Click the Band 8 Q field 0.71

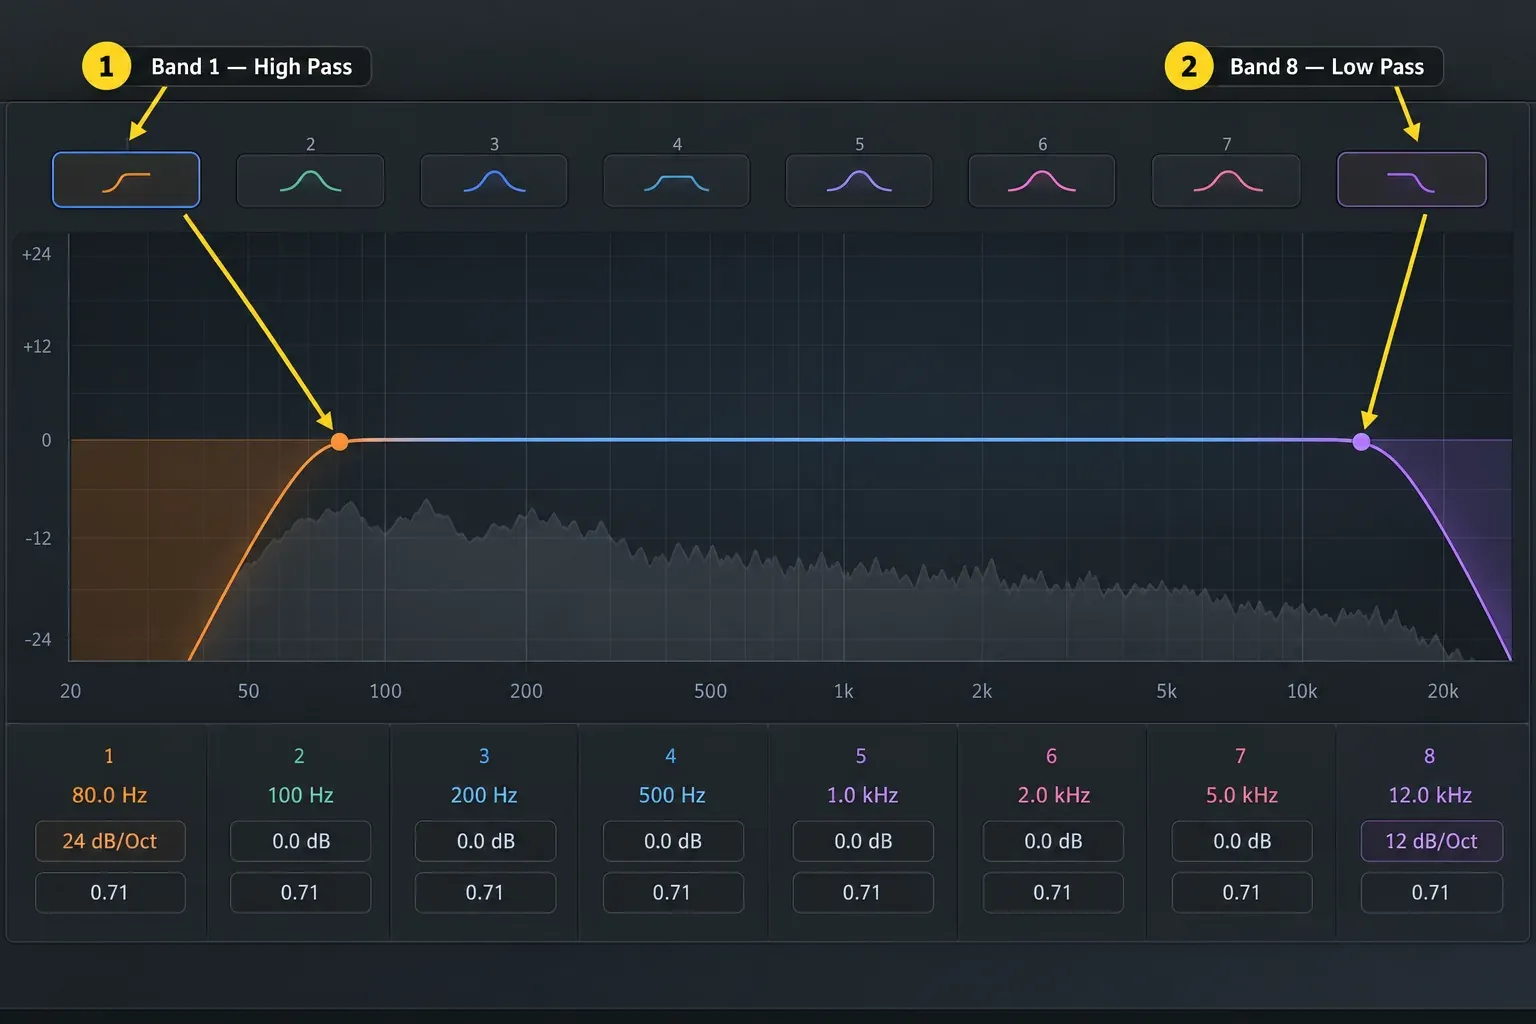click(1431, 892)
